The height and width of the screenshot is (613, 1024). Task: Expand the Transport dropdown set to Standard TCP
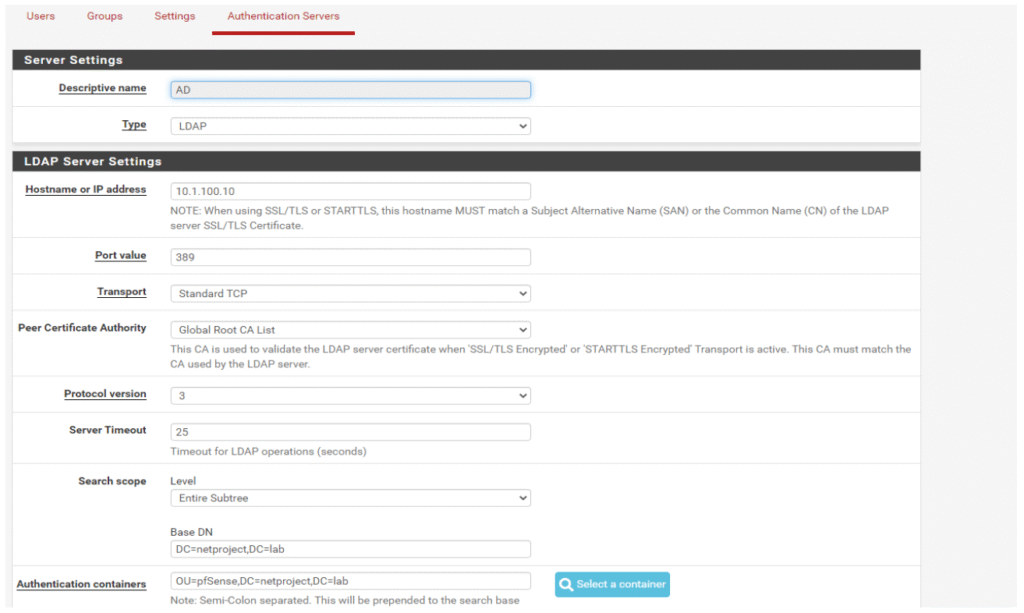pos(350,293)
